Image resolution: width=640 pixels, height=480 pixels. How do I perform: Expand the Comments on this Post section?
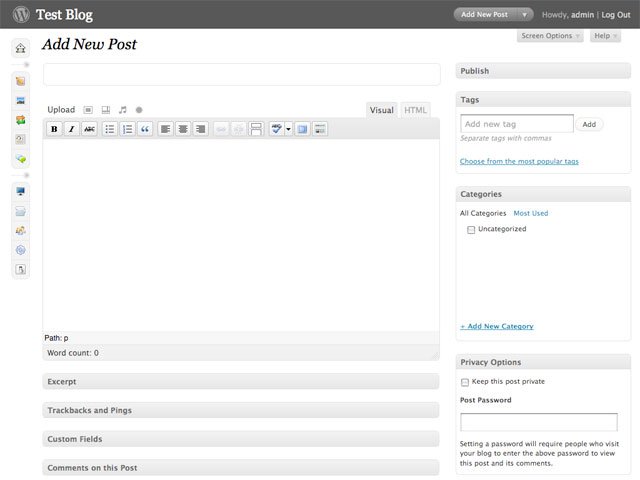click(241, 467)
